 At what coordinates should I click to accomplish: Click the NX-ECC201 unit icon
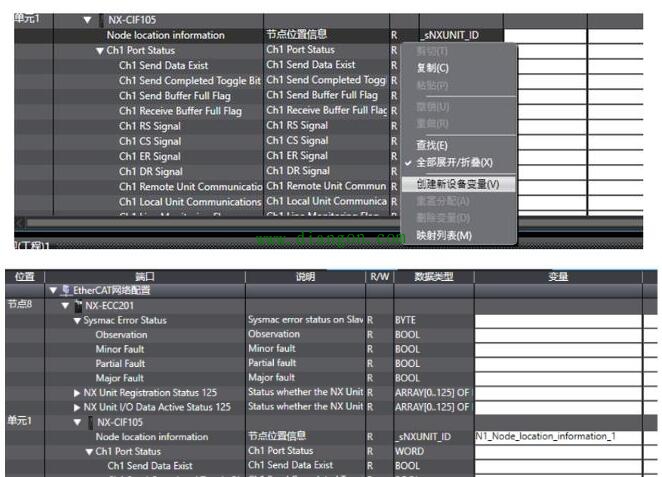[x=78, y=305]
